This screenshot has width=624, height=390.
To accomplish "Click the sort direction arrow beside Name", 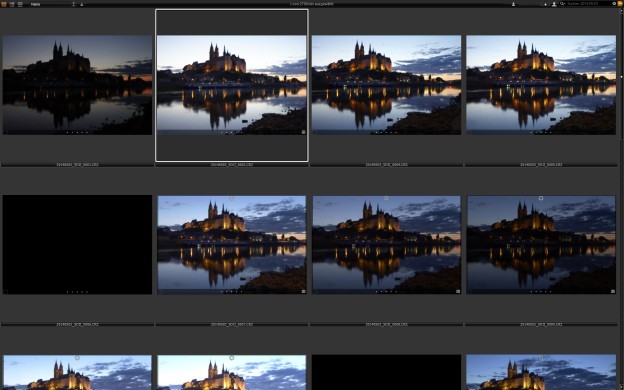I will coord(82,4).
